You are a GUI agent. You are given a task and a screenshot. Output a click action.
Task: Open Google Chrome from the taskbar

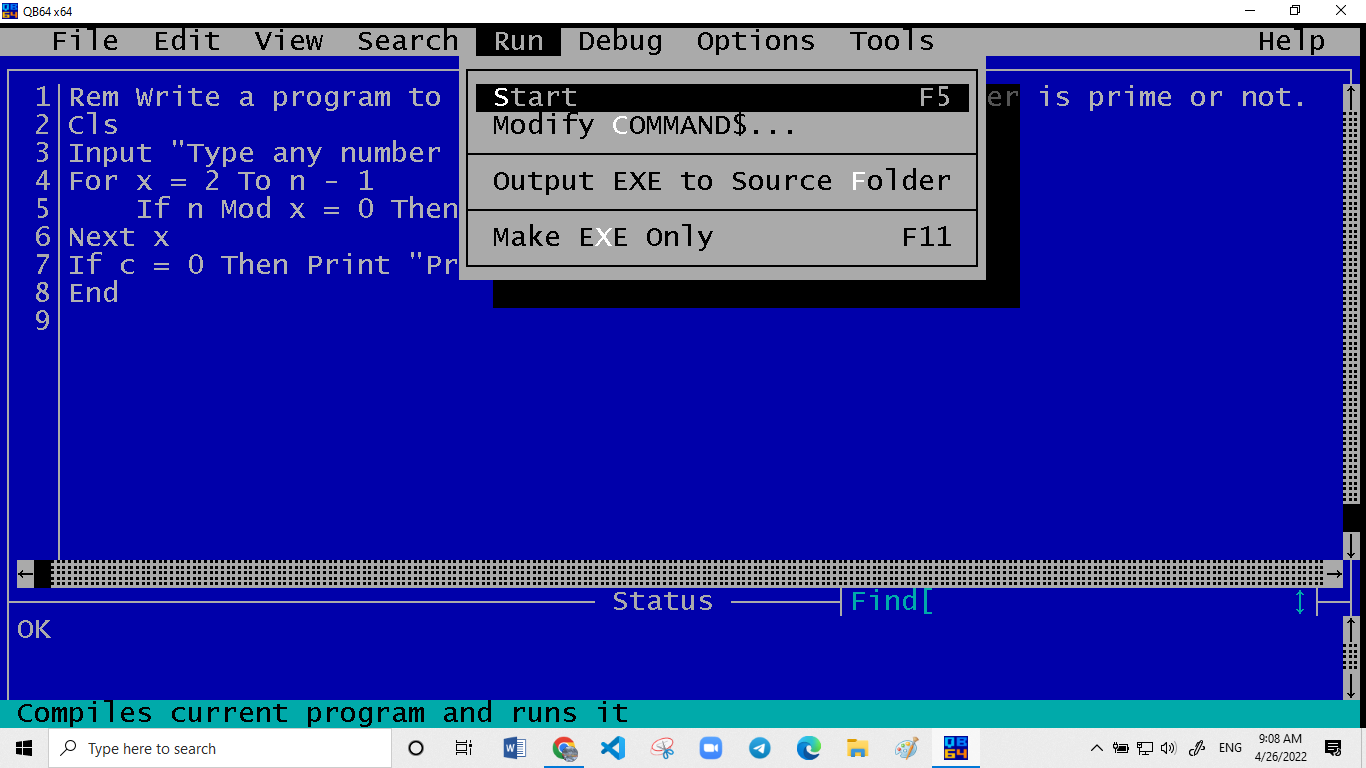coord(564,748)
